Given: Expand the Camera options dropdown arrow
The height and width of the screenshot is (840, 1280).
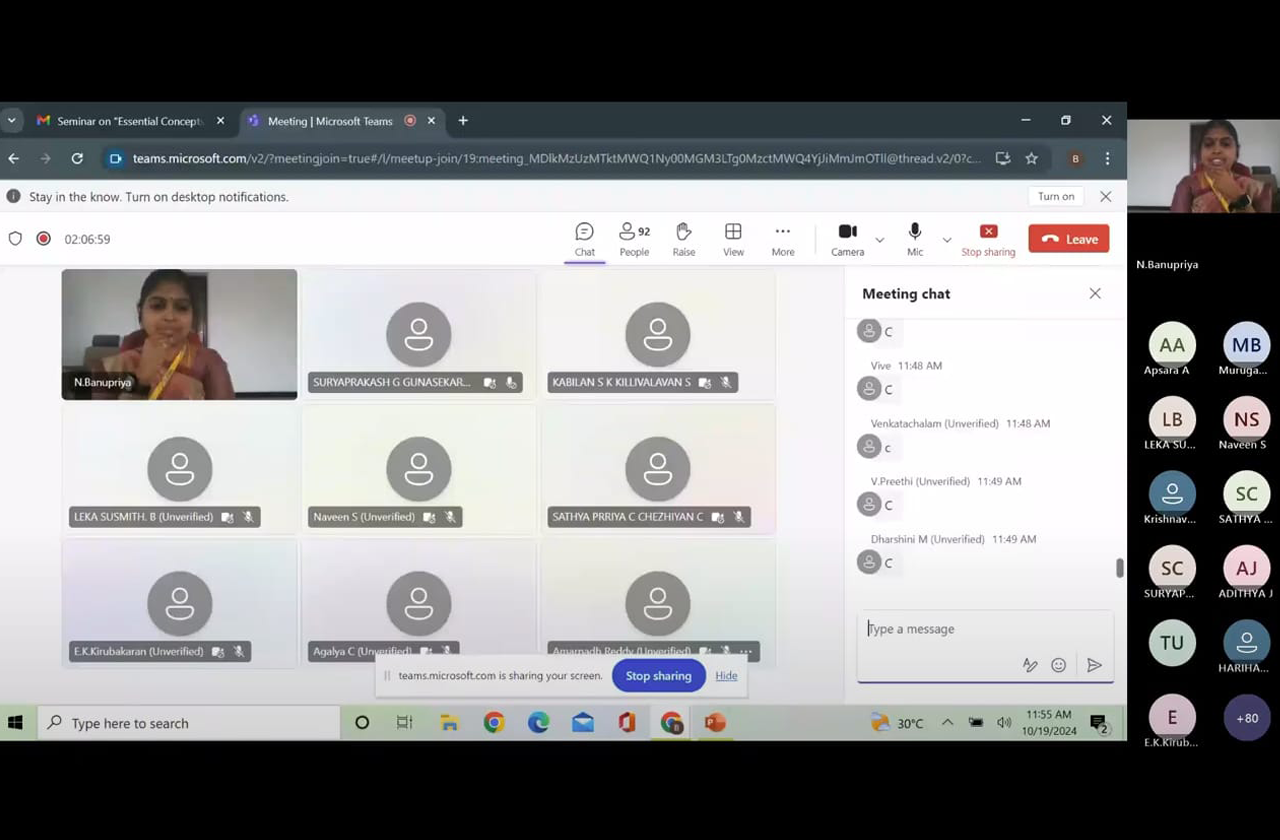Looking at the screenshot, I should (x=880, y=240).
